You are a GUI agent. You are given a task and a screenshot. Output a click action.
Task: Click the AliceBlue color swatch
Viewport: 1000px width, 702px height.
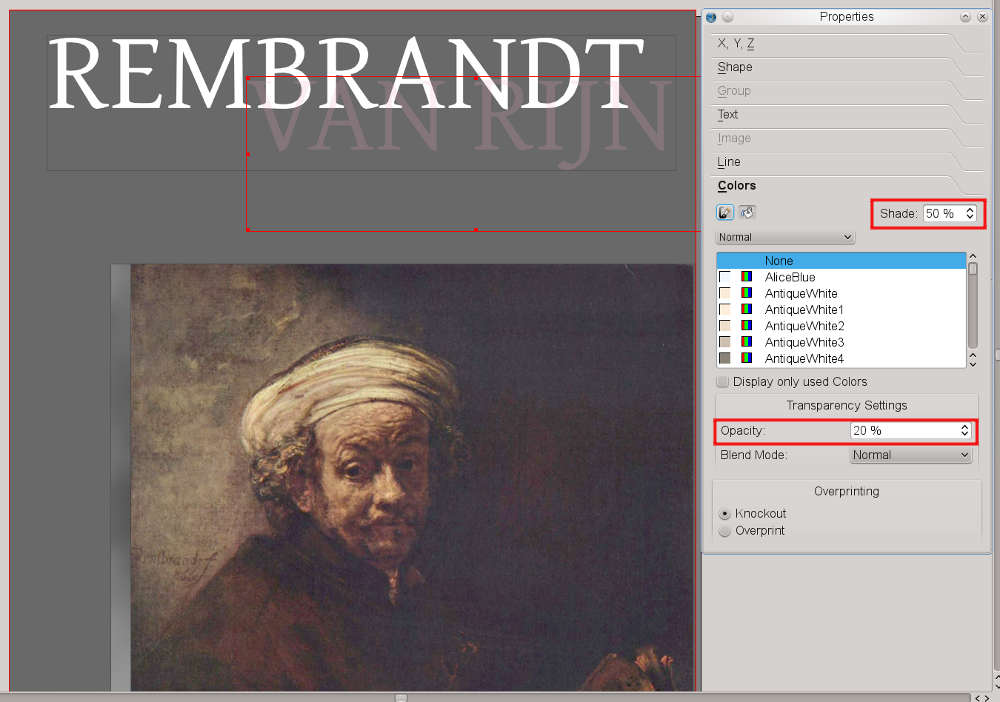725,277
